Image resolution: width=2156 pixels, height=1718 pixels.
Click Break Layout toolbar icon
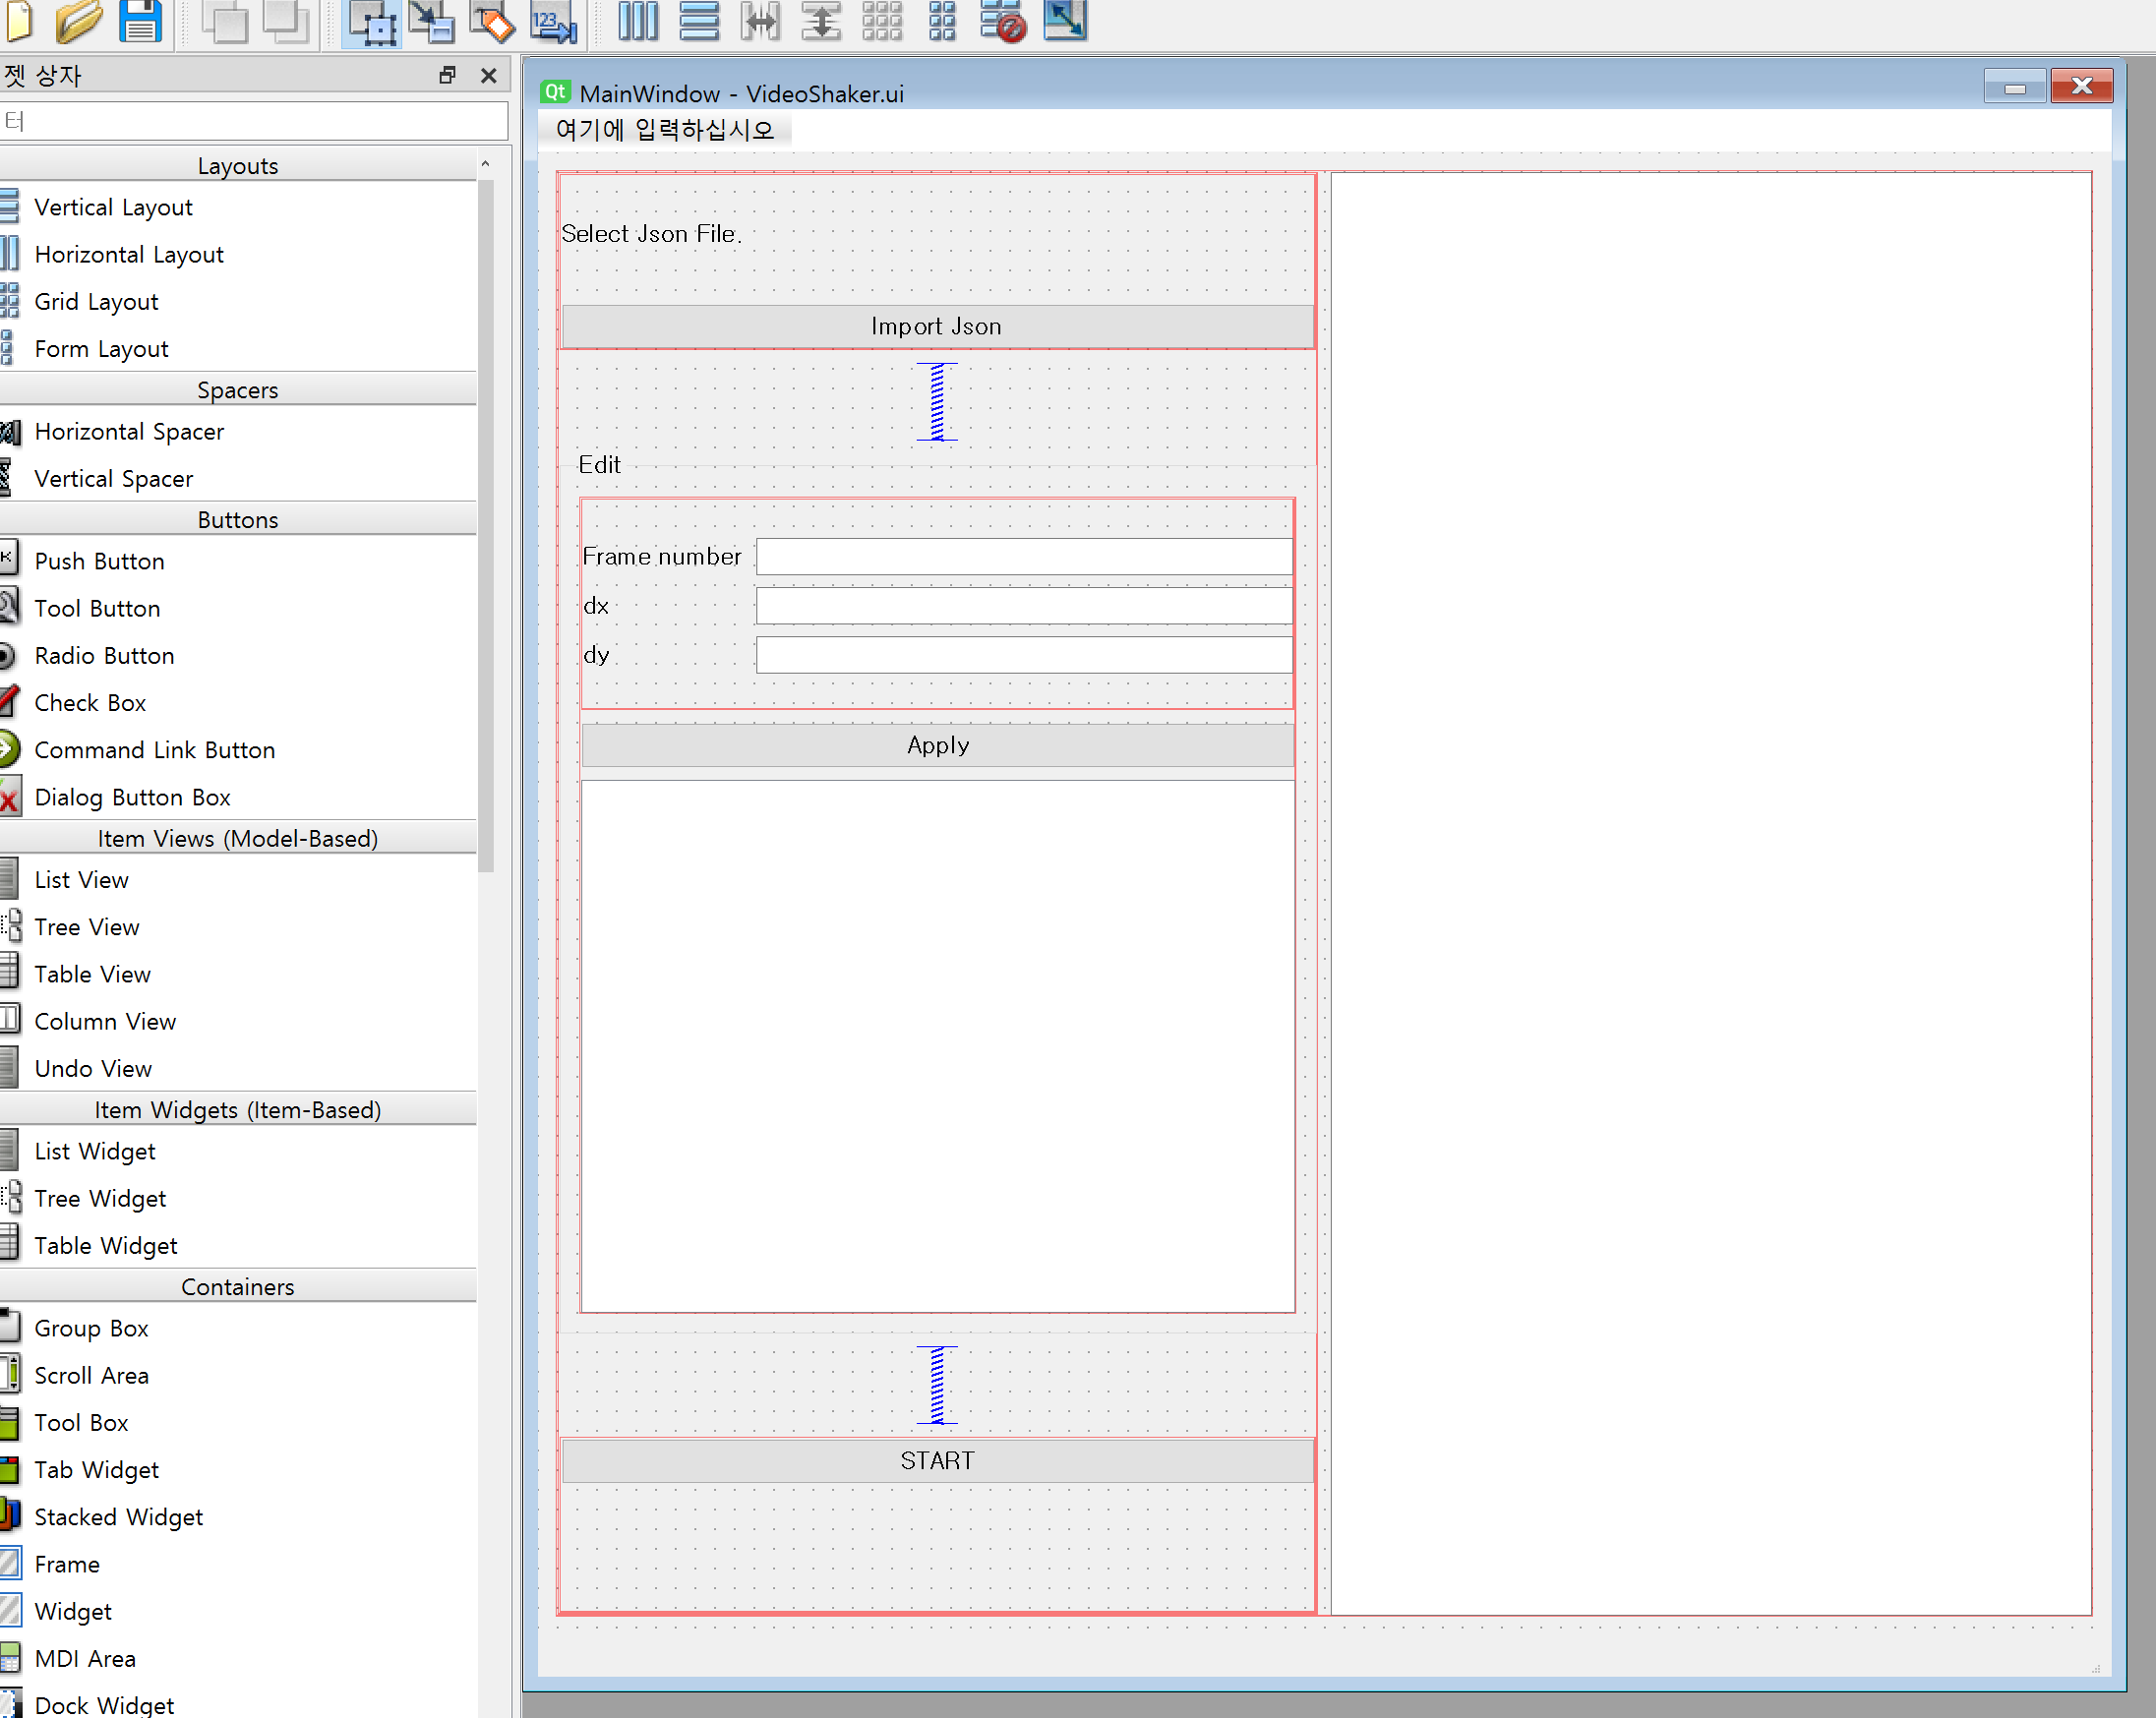point(1003,20)
